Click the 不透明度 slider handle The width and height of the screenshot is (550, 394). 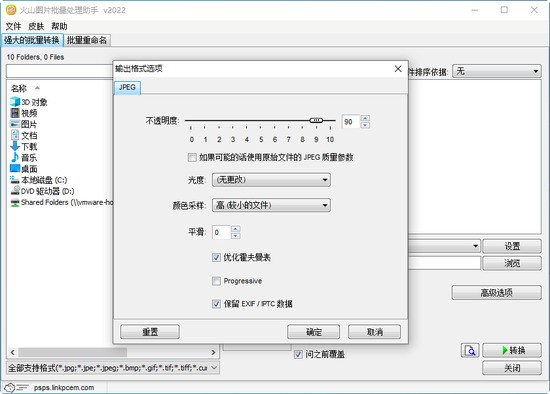pyautogui.click(x=316, y=121)
